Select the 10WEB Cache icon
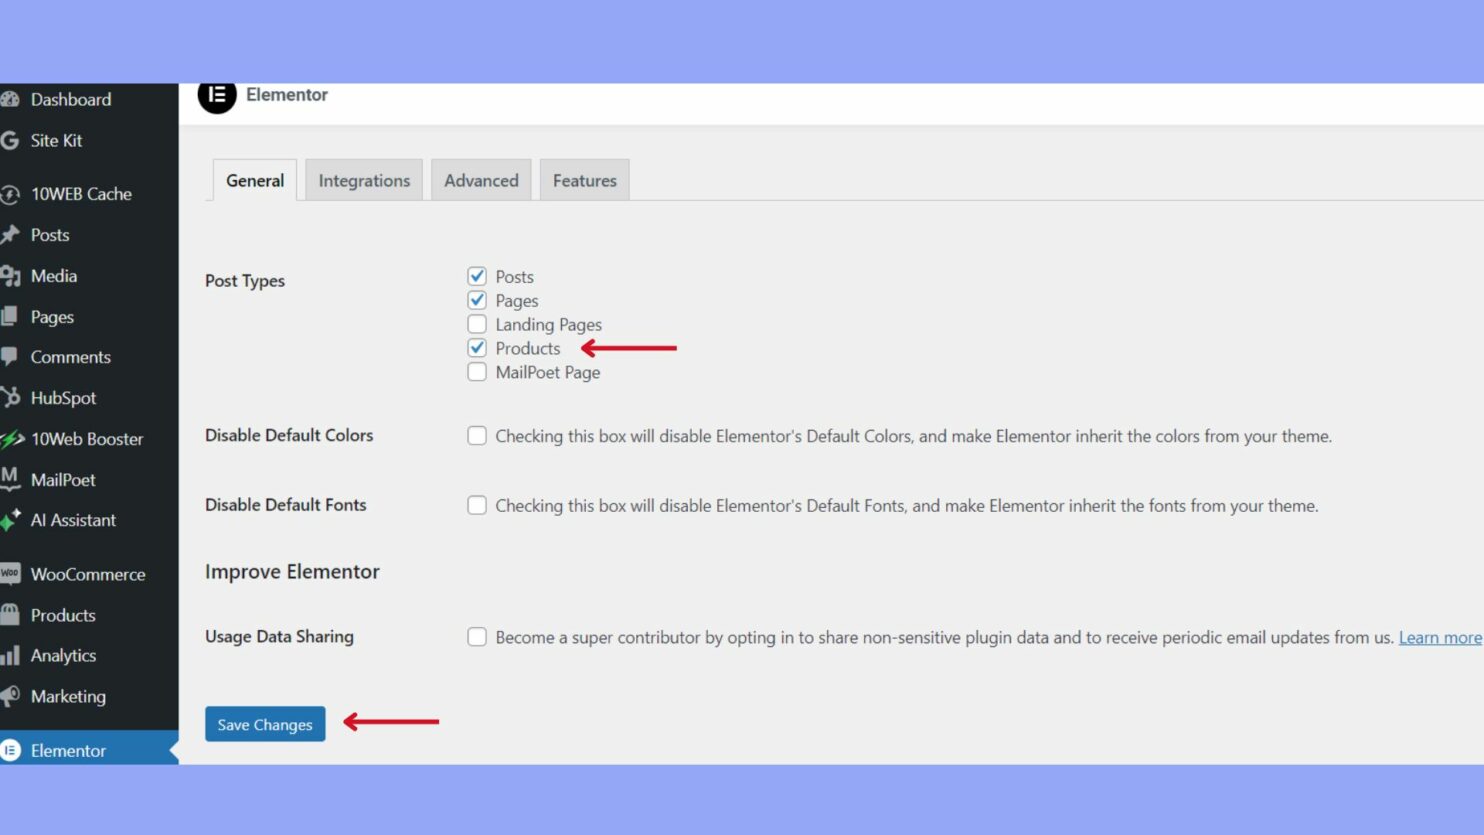Viewport: 1484px width, 835px height. [x=12, y=193]
